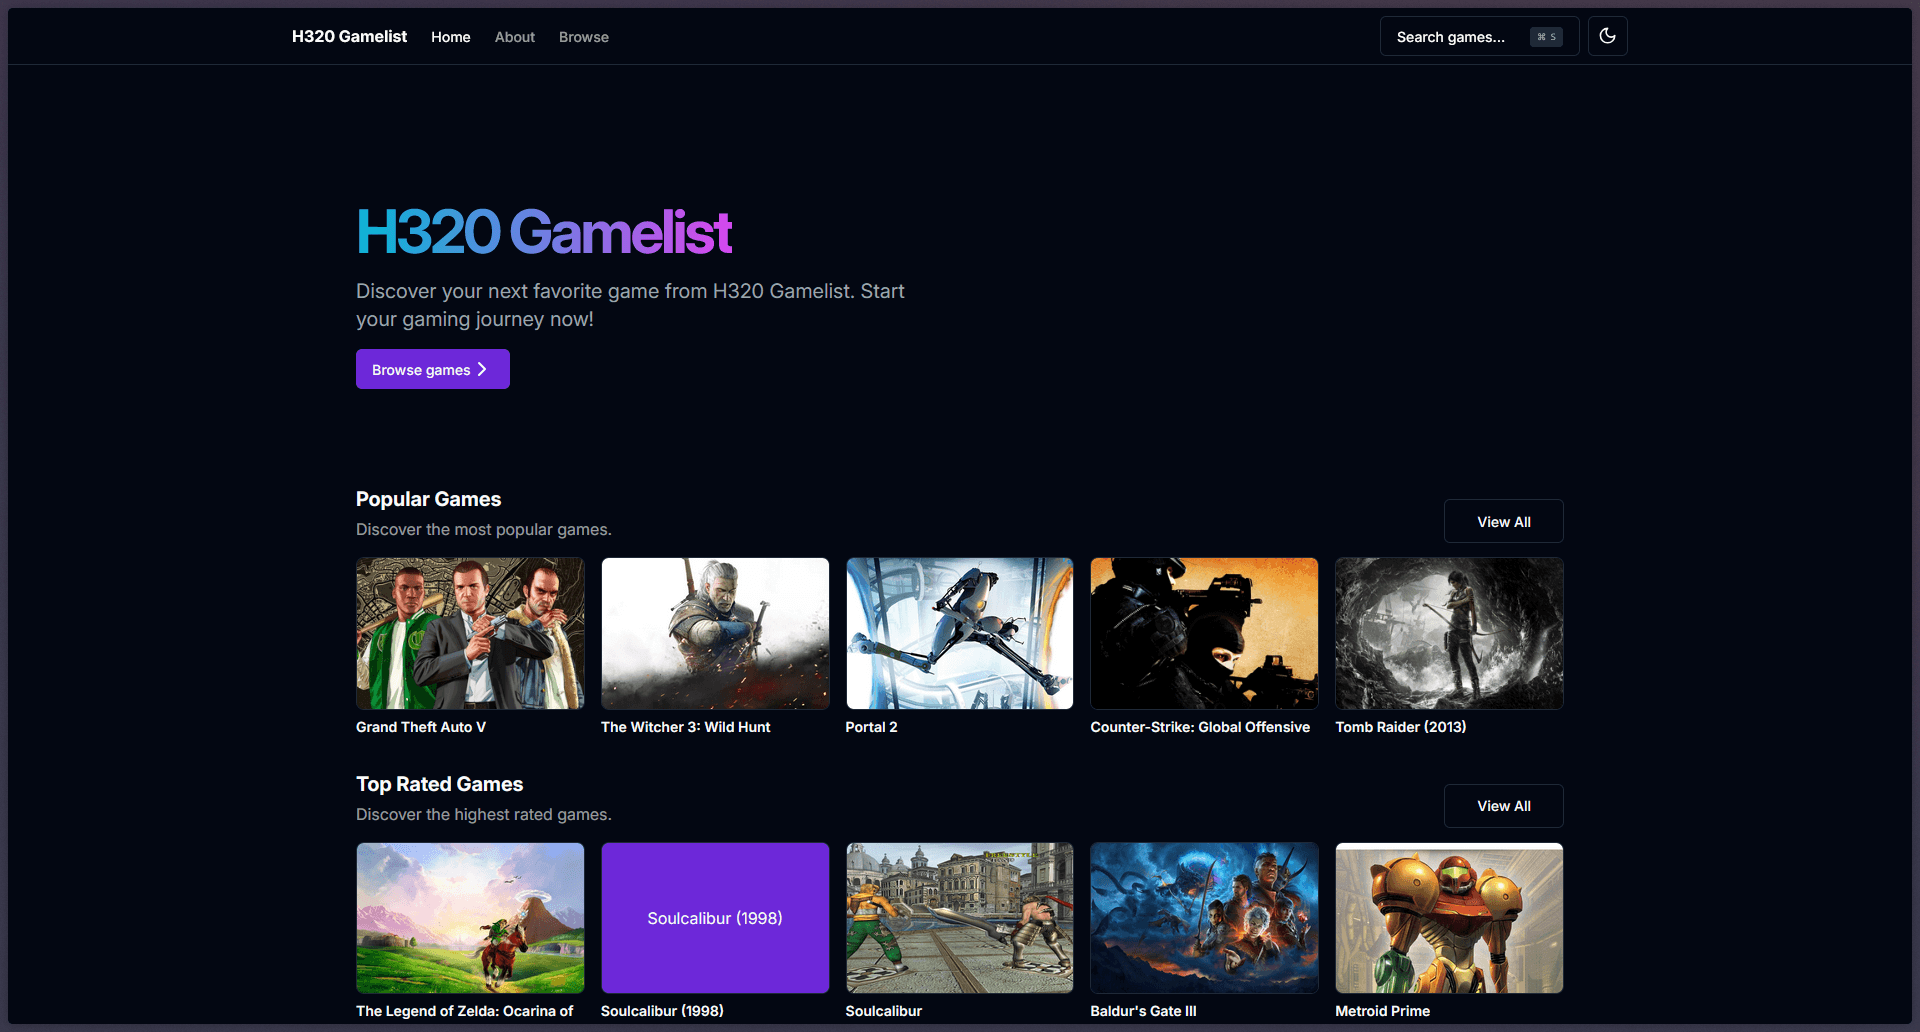Open the About navigation item
The image size is (1920, 1032).
pyautogui.click(x=514, y=37)
